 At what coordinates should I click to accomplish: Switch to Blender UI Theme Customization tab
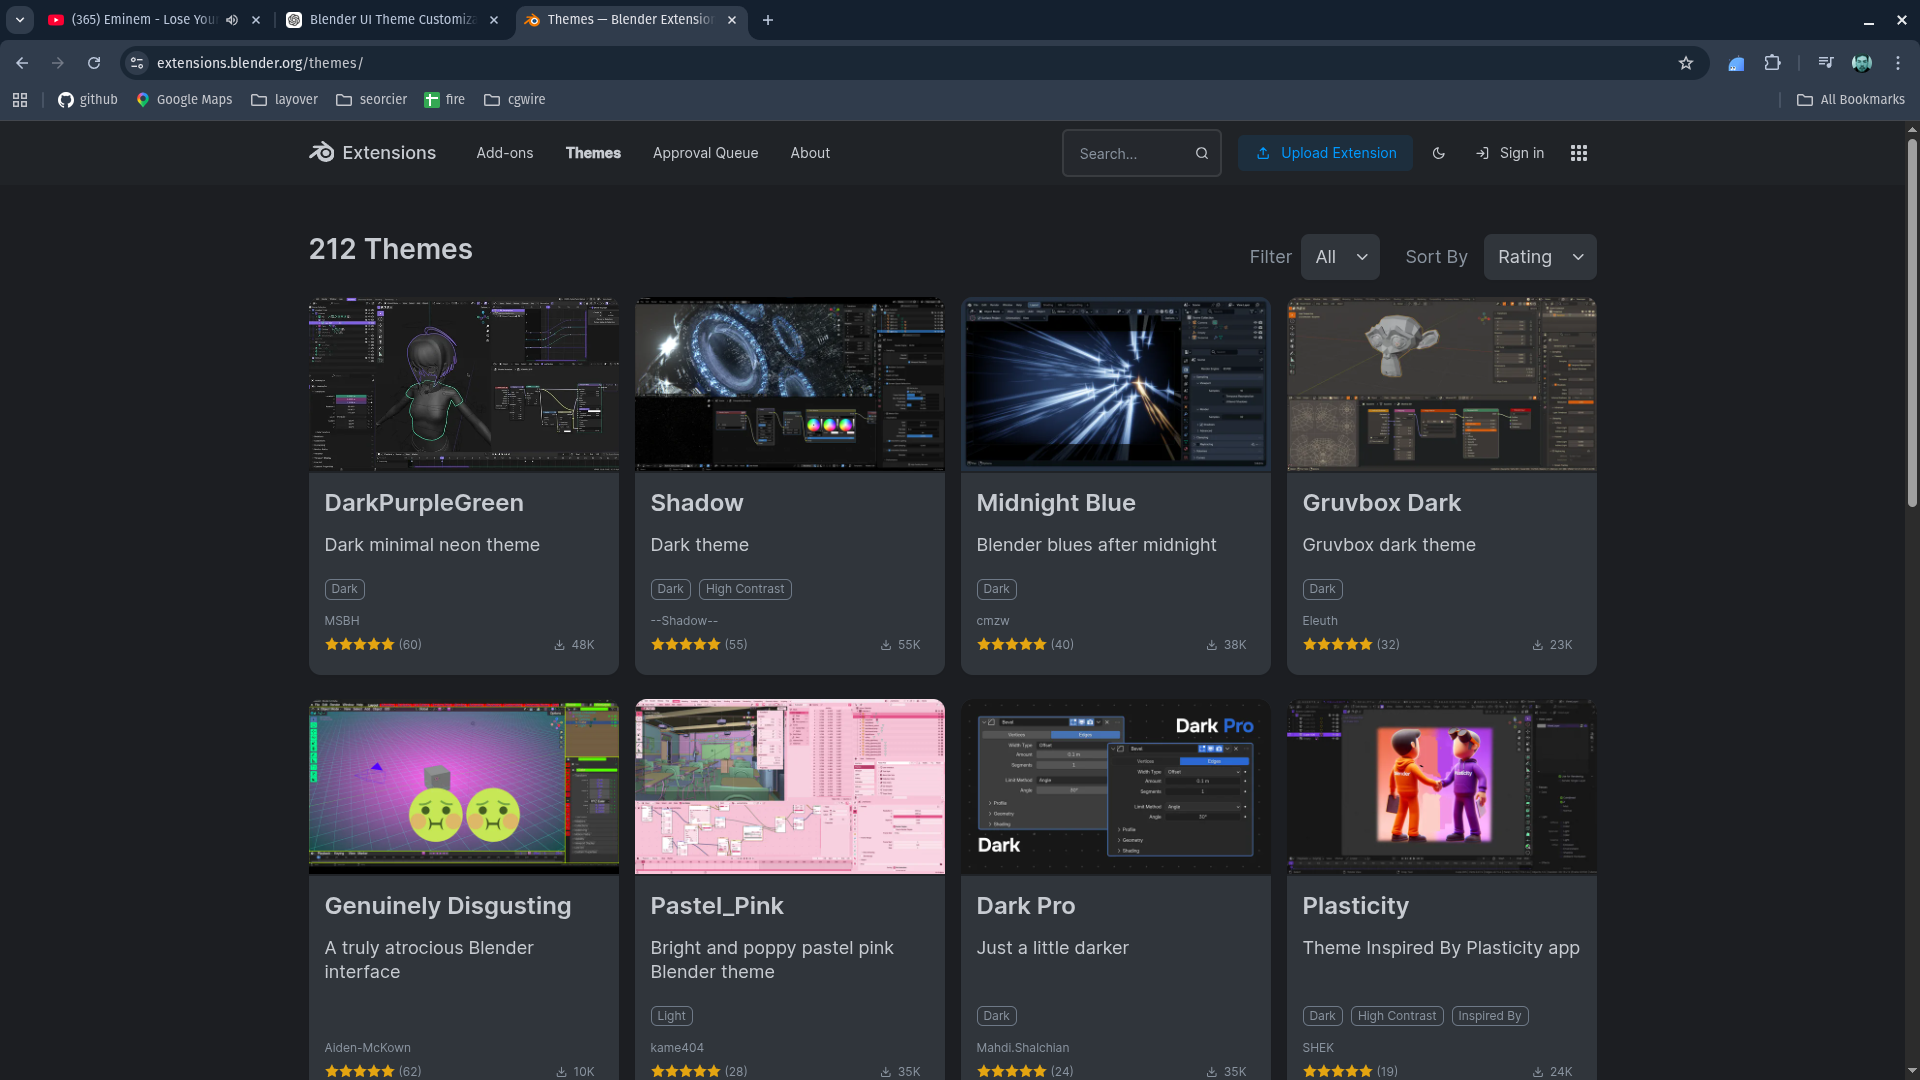point(392,20)
